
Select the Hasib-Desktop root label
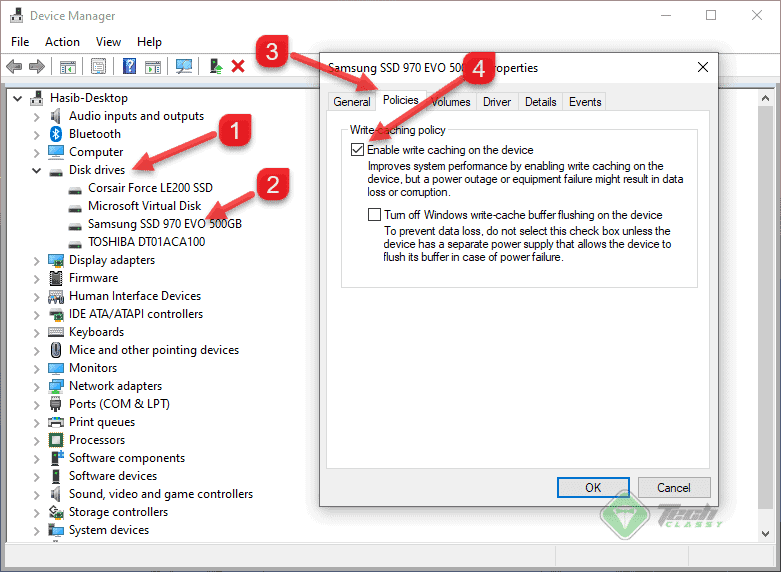tap(89, 98)
